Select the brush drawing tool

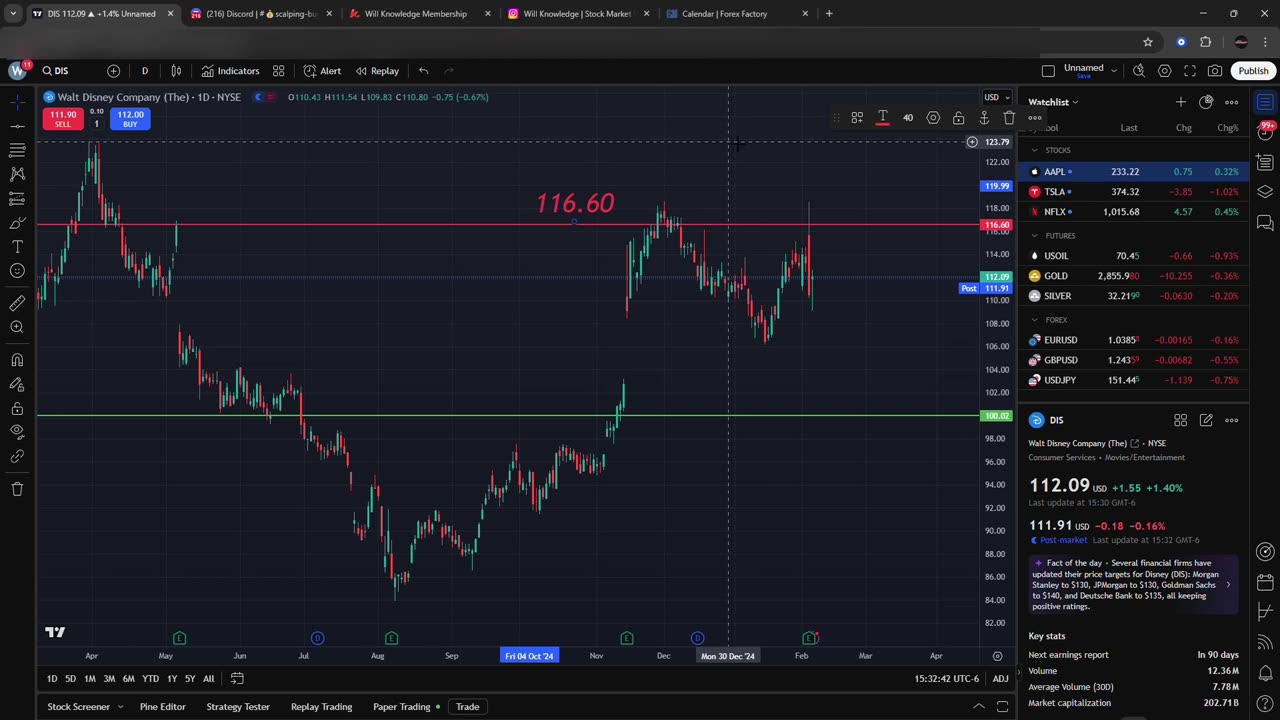click(x=17, y=222)
